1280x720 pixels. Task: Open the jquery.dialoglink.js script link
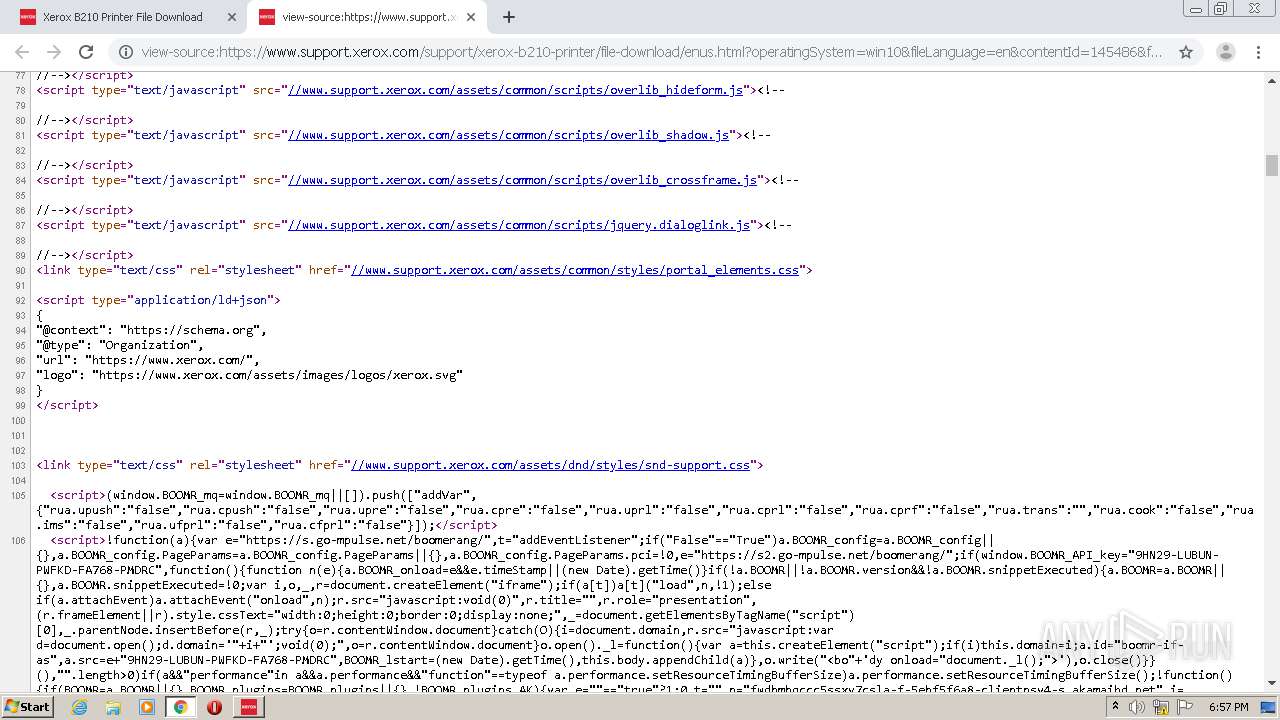(519, 225)
